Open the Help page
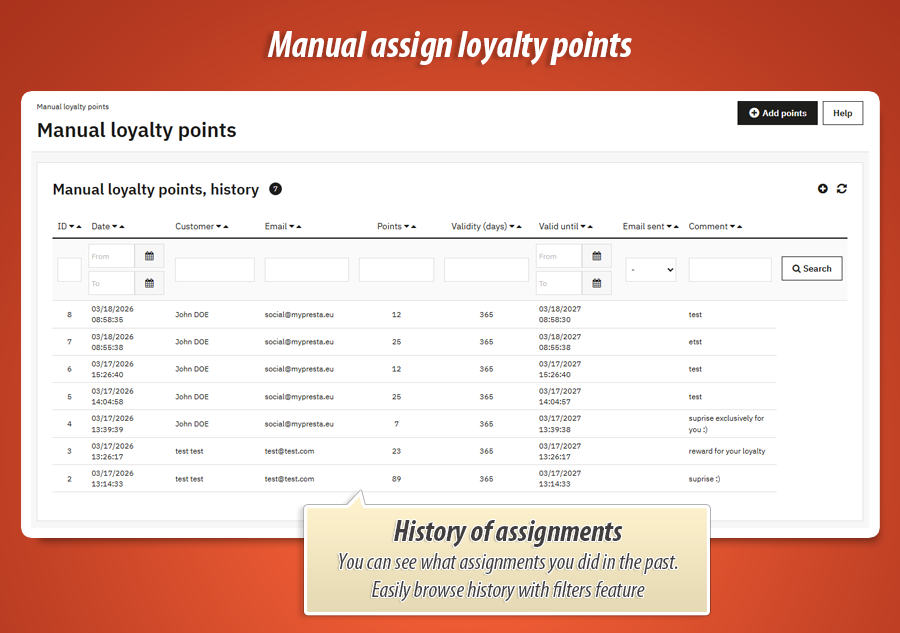 click(843, 113)
